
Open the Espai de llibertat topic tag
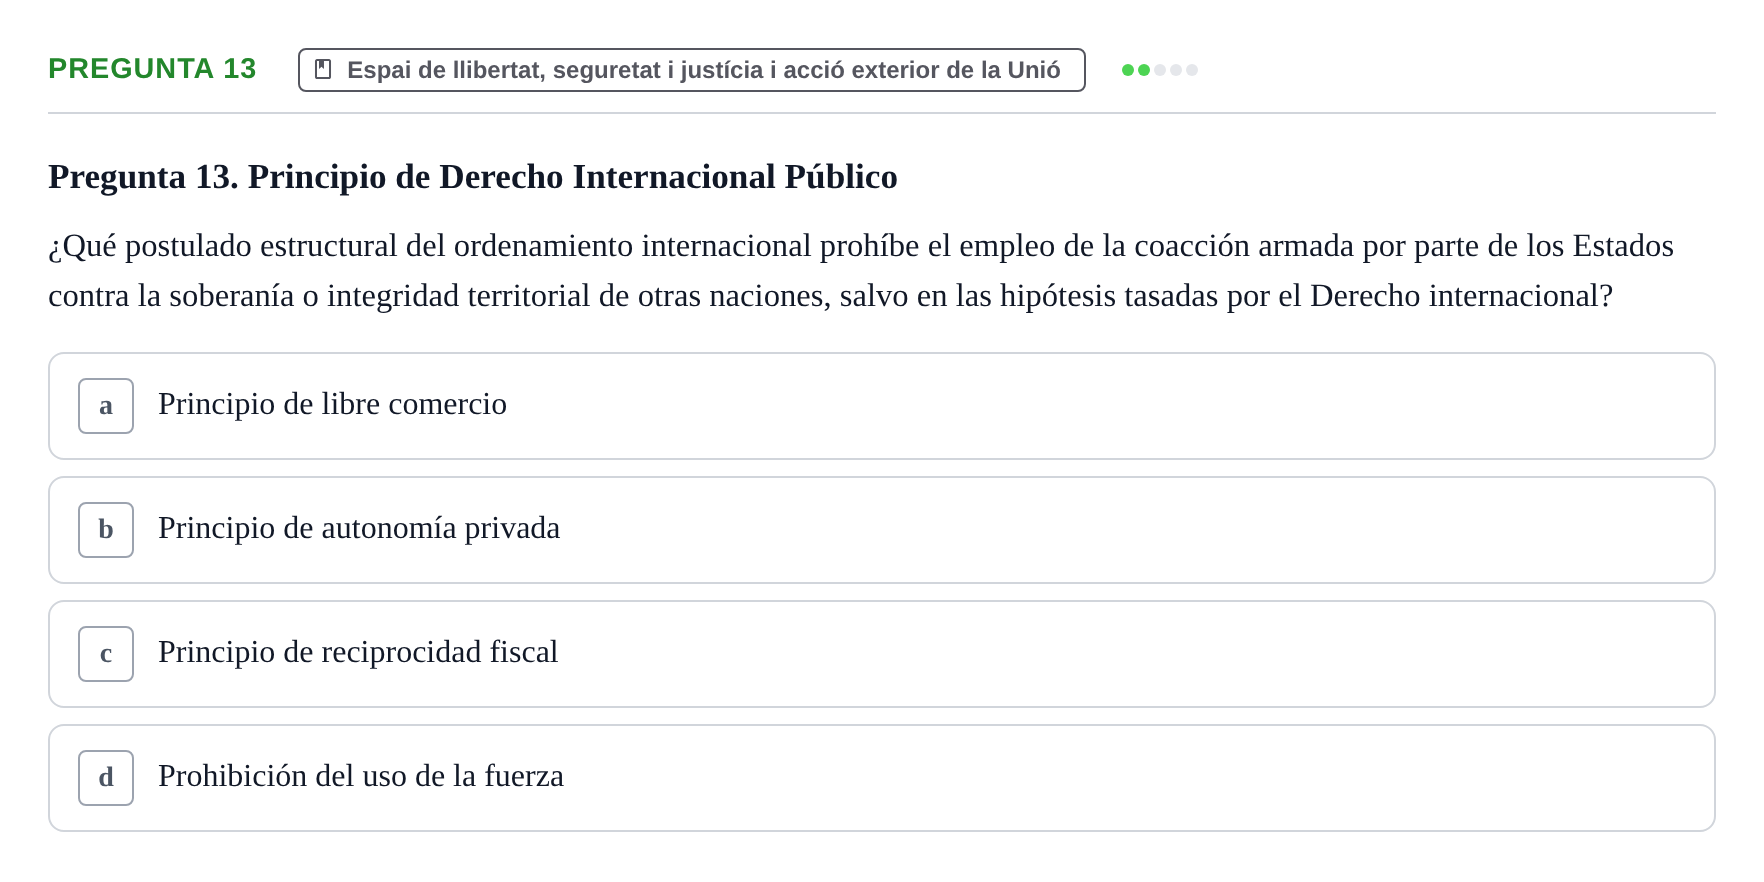tap(691, 70)
